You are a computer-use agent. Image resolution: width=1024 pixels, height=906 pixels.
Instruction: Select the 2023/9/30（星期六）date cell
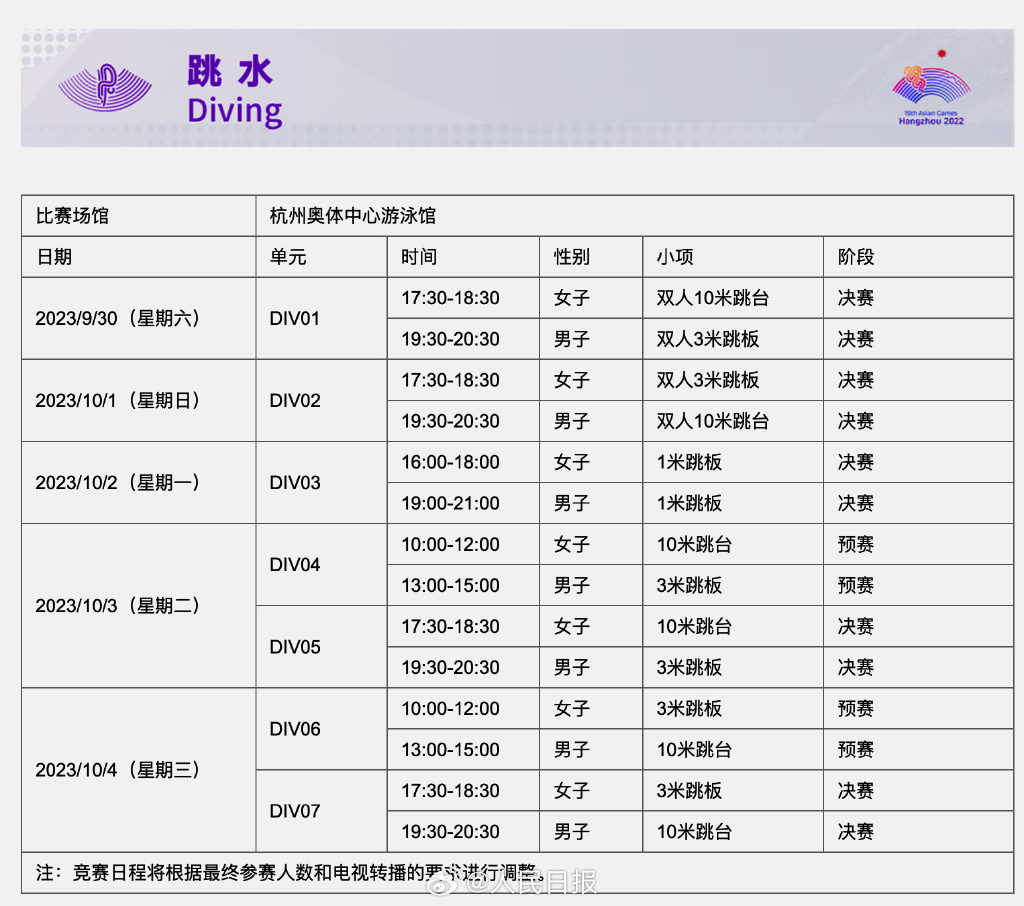pyautogui.click(x=118, y=319)
